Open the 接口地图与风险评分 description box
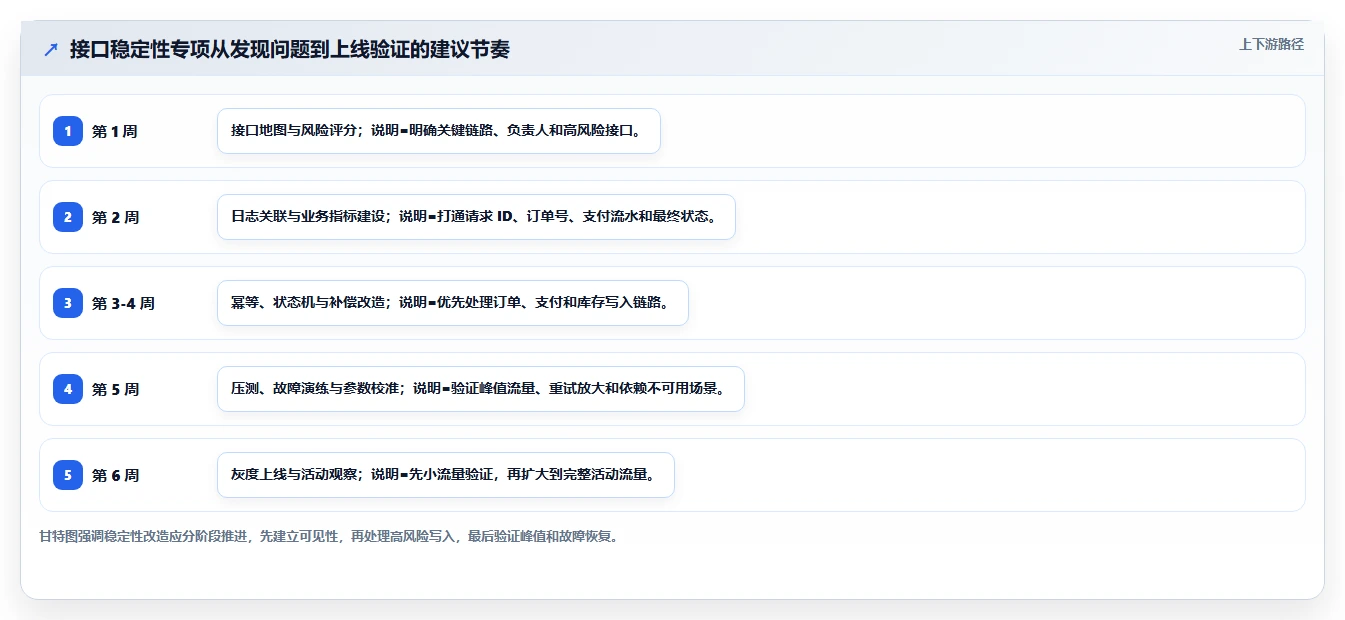This screenshot has width=1345, height=620. [x=439, y=131]
